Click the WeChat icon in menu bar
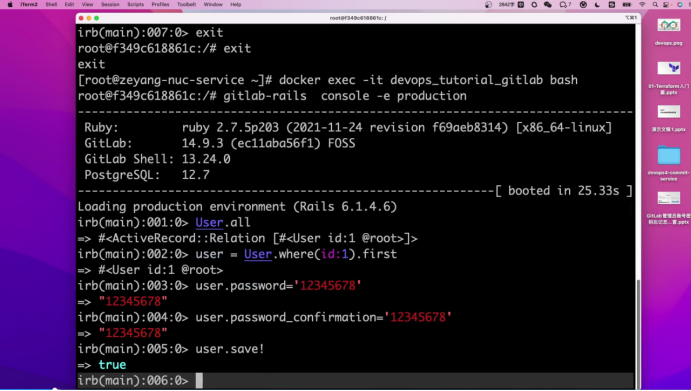The height and width of the screenshot is (391, 691). click(x=548, y=4)
